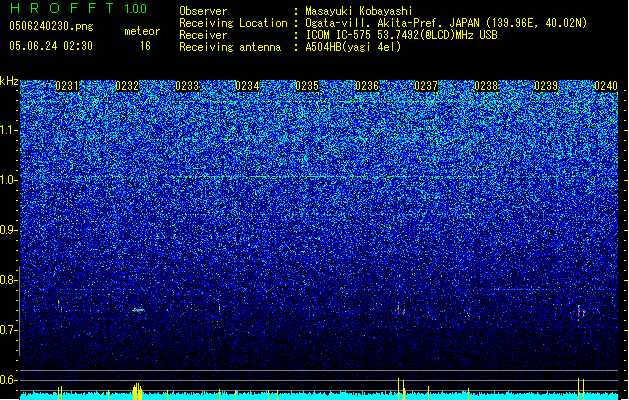Click the 0236 time marker label
Screen dimensions: 629x400
[367, 86]
